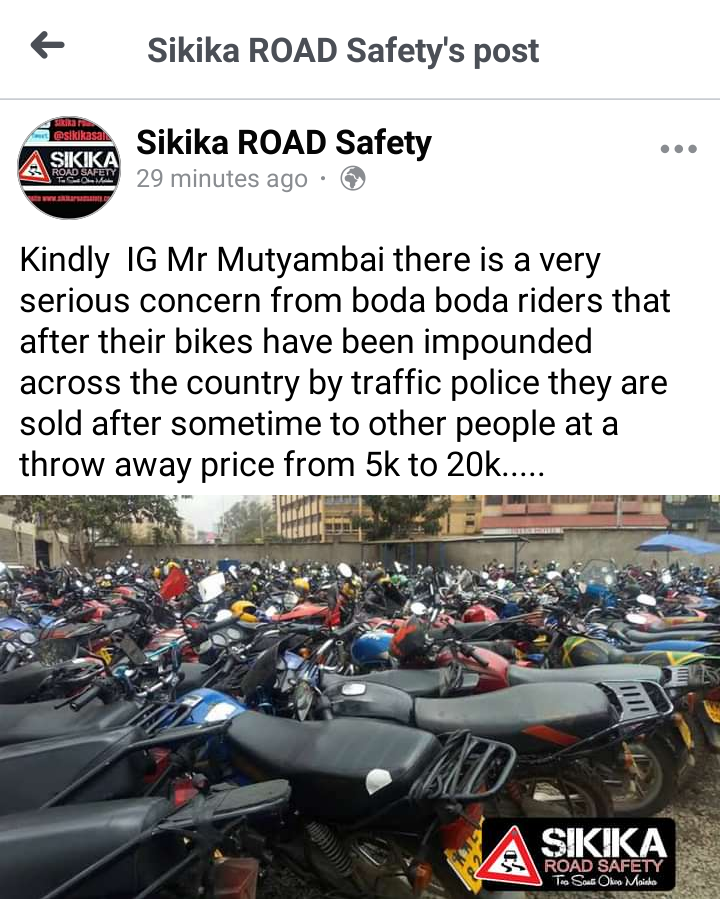
Task: Open the impounded motorcycles photo
Action: [360, 697]
